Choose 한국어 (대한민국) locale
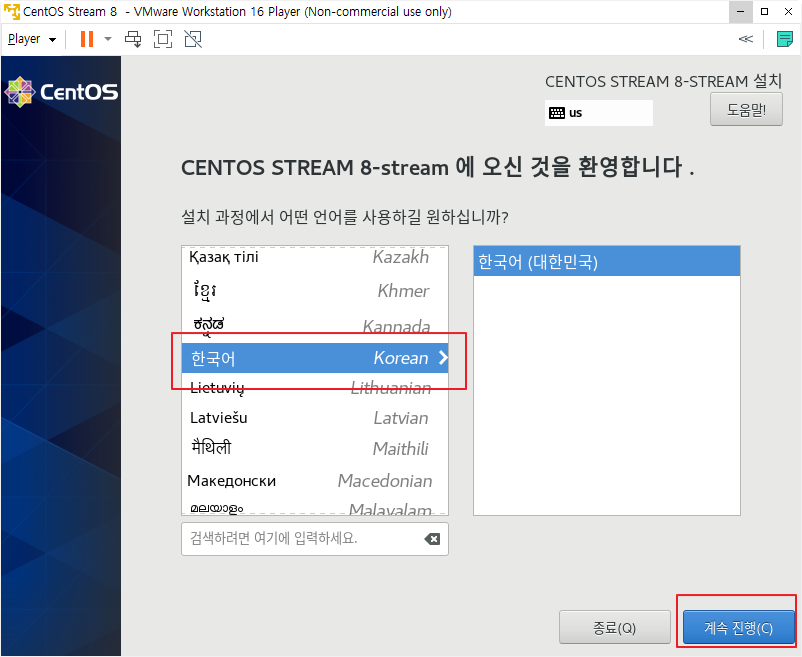The height and width of the screenshot is (657, 802). tap(607, 262)
